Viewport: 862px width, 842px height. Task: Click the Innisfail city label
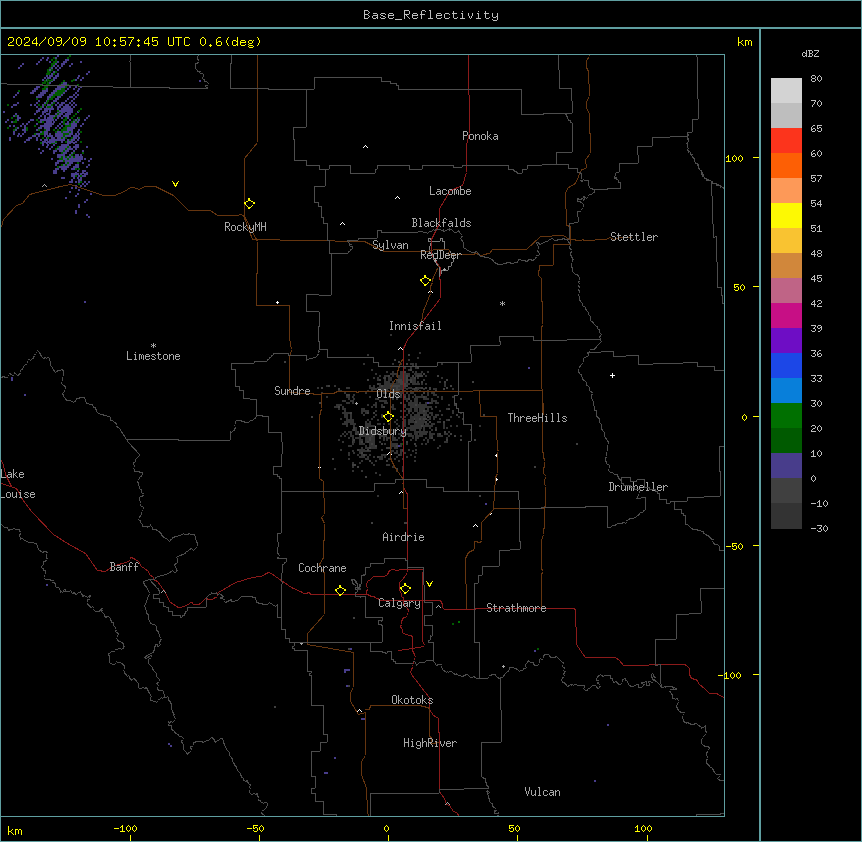[415, 326]
